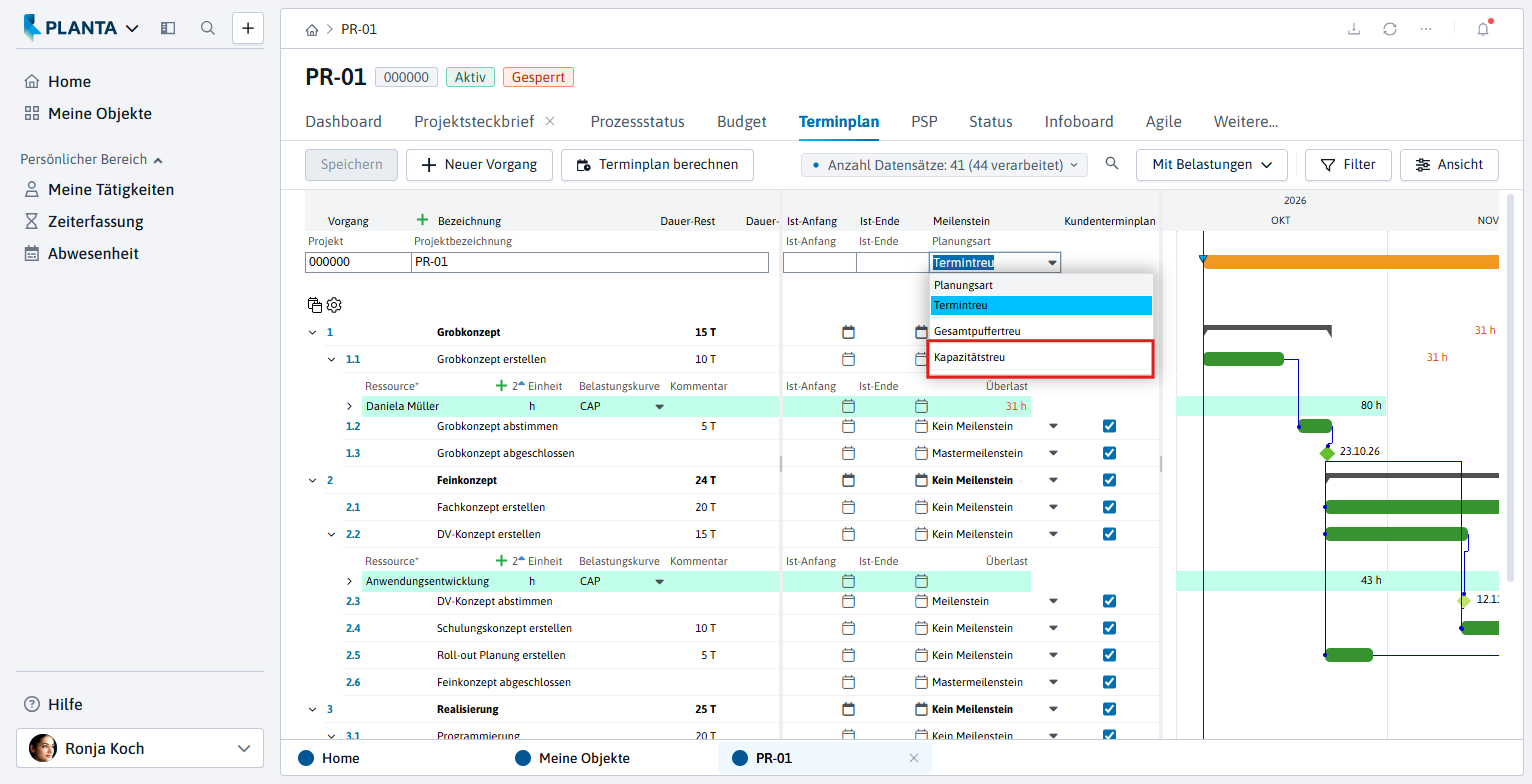Open Ist-Ende calendar for Anwendungsentwicklung row
The image size is (1532, 784).
tap(922, 581)
